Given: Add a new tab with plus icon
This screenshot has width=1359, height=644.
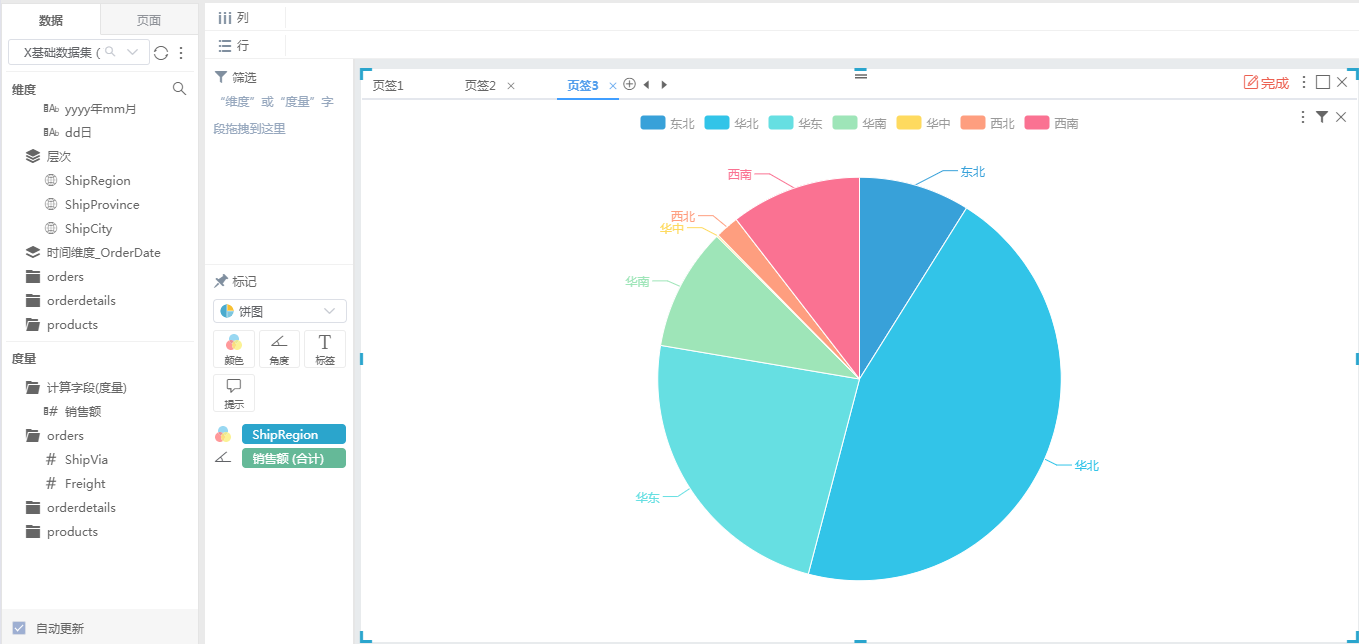Looking at the screenshot, I should tap(629, 84).
